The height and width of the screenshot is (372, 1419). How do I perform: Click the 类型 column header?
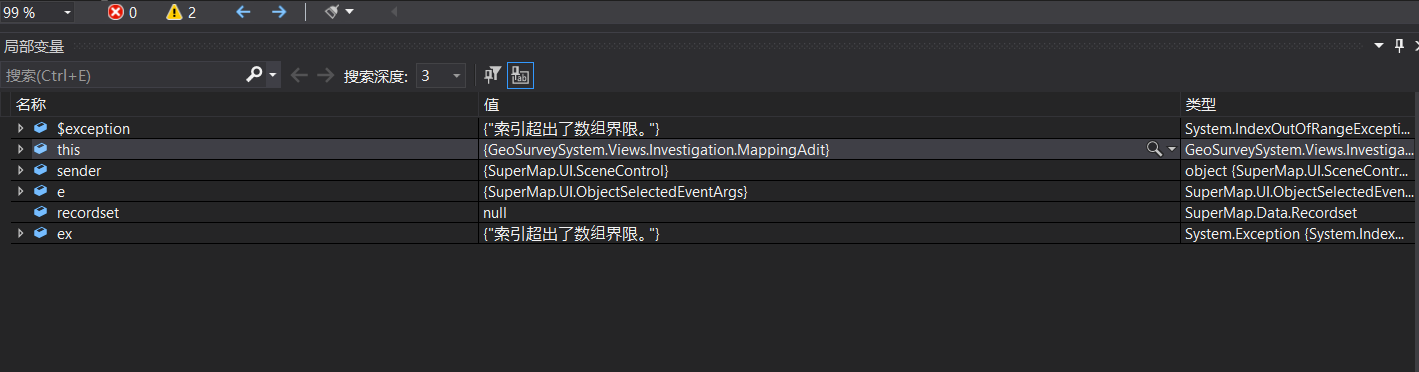click(1200, 105)
